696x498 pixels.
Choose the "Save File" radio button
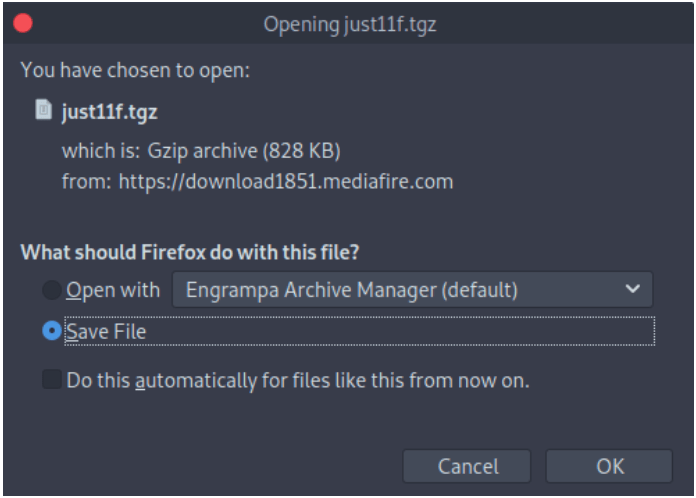[52, 331]
